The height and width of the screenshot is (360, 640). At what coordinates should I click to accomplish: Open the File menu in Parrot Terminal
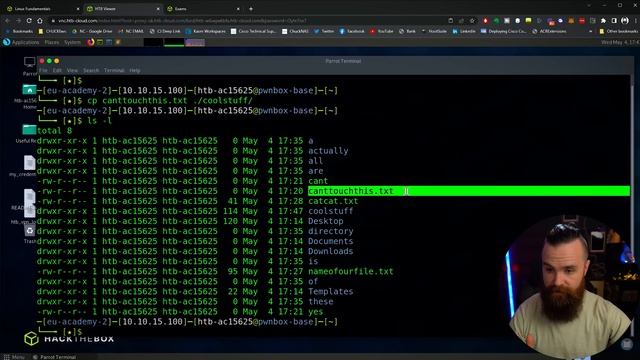43,70
